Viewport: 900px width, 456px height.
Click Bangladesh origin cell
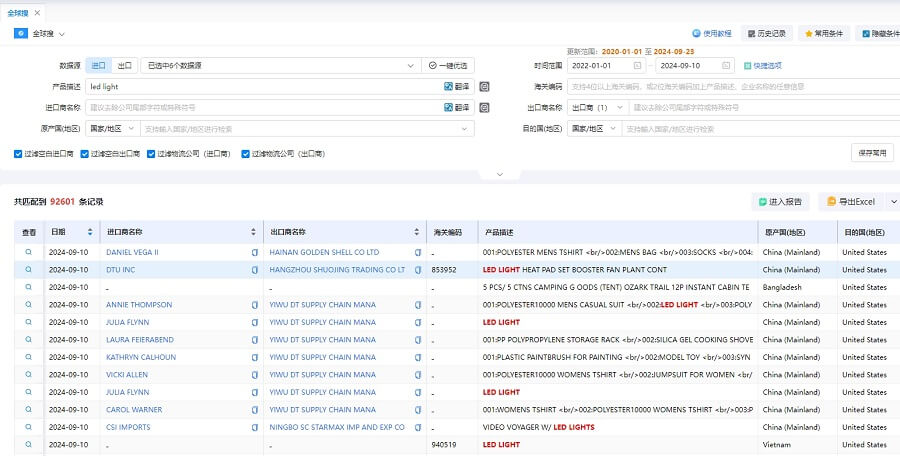[782, 287]
